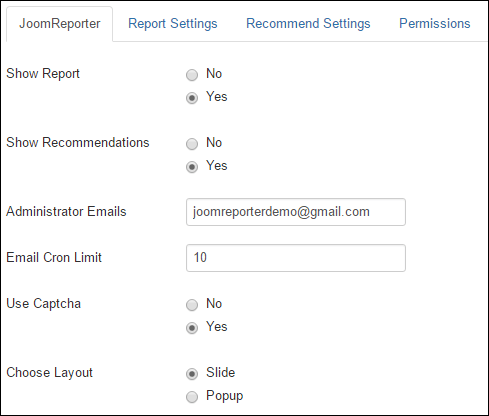Switch to Report Settings tab
Viewport: 489px width, 416px height.
pos(173,24)
